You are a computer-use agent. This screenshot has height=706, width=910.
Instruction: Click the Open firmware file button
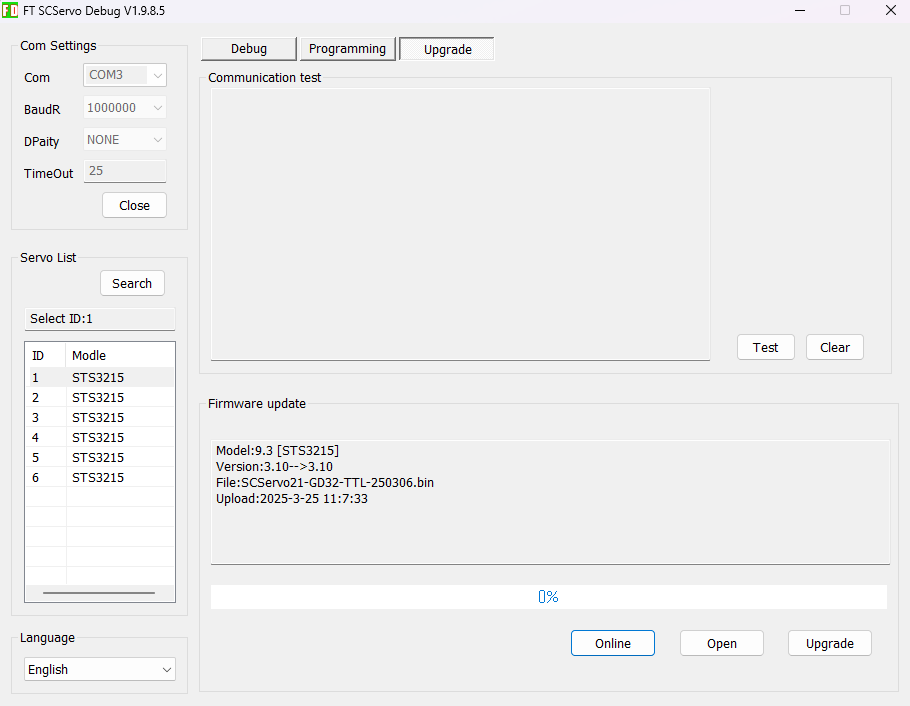pyautogui.click(x=721, y=643)
